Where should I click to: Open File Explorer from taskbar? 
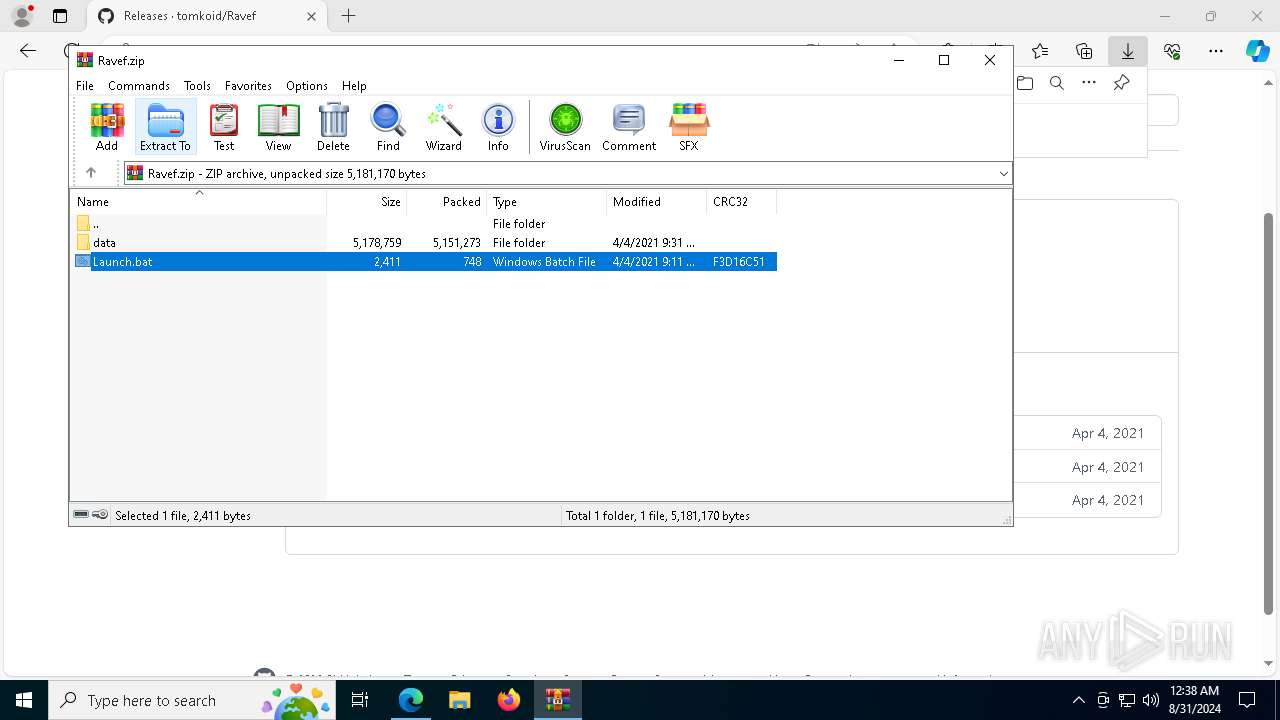[x=459, y=700]
